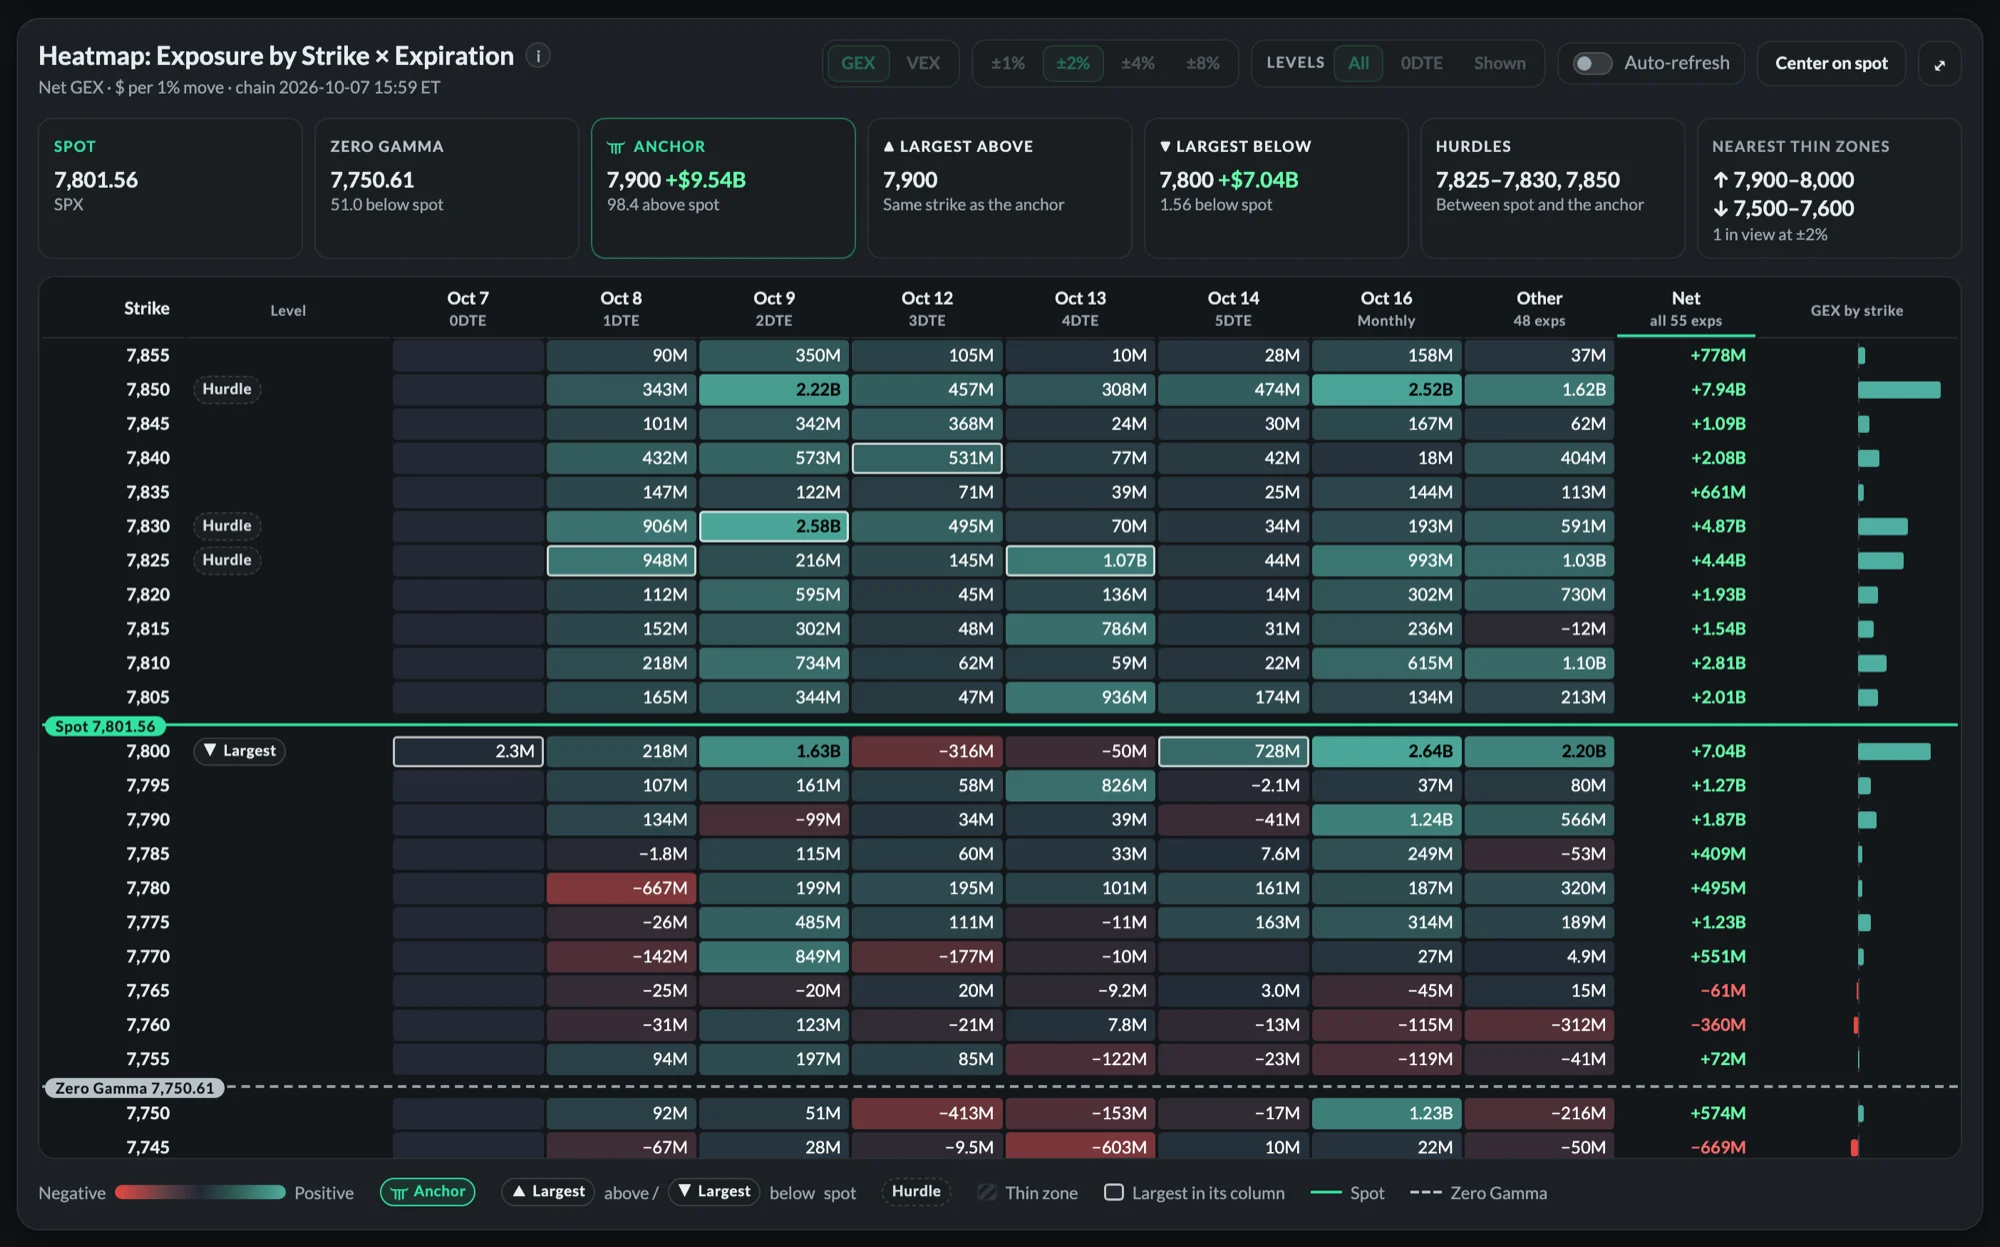
Task: Expand the heatmap to fullscreen
Action: 1939,64
